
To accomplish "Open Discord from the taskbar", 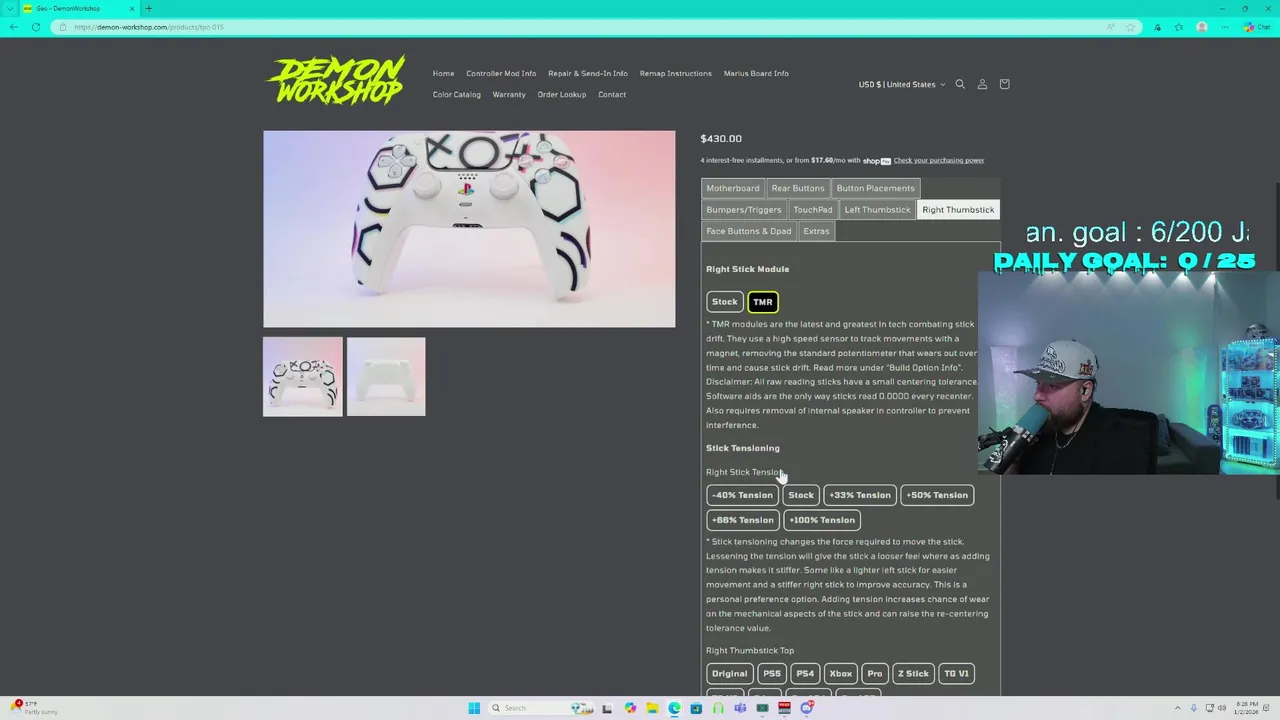I will [806, 708].
